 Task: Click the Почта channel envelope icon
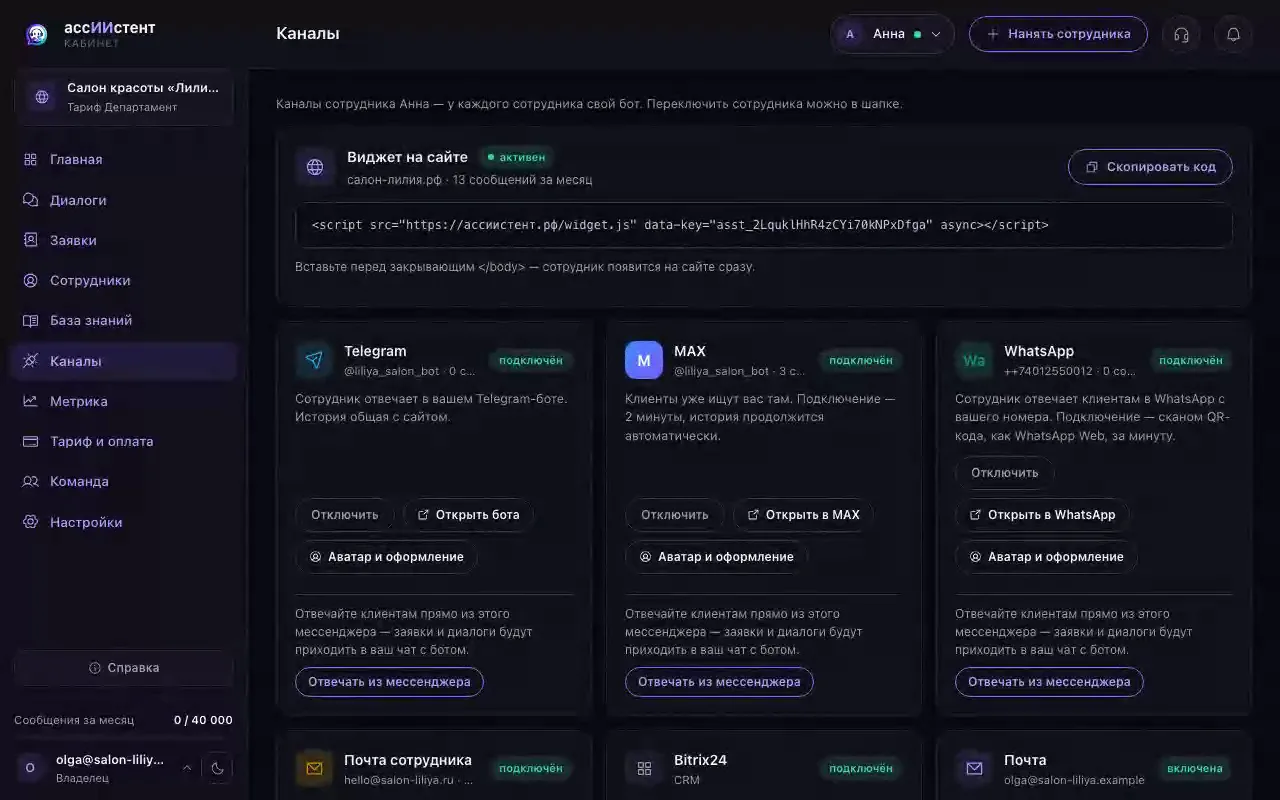(x=974, y=769)
